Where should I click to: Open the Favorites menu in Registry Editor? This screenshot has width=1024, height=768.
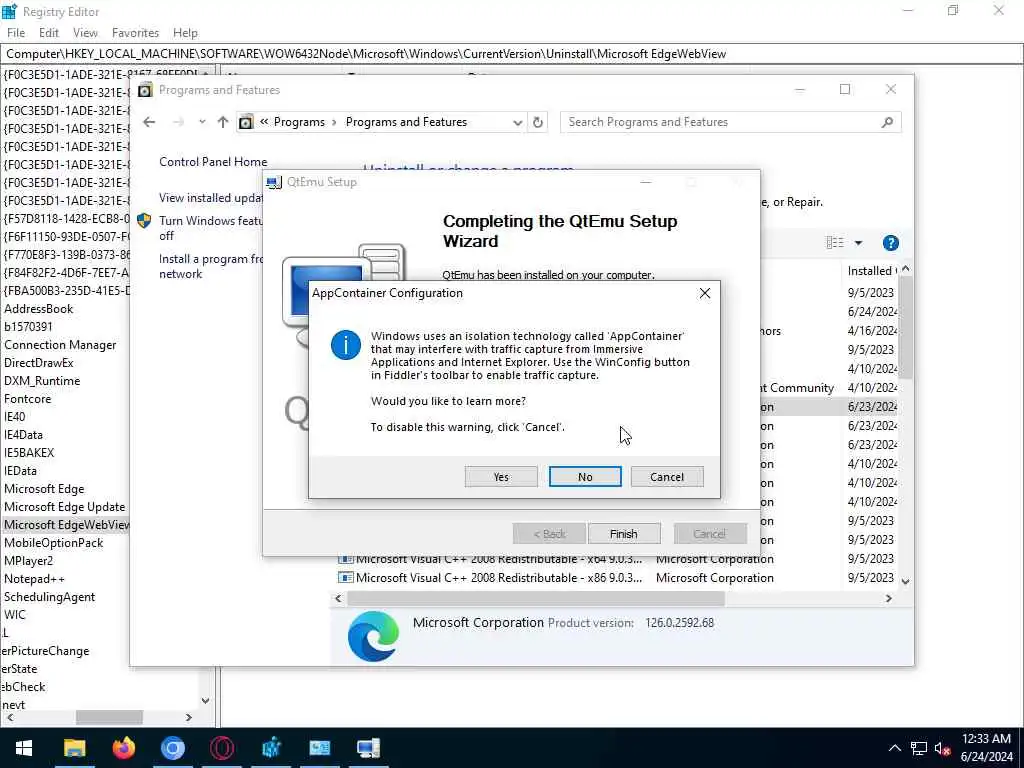point(135,33)
